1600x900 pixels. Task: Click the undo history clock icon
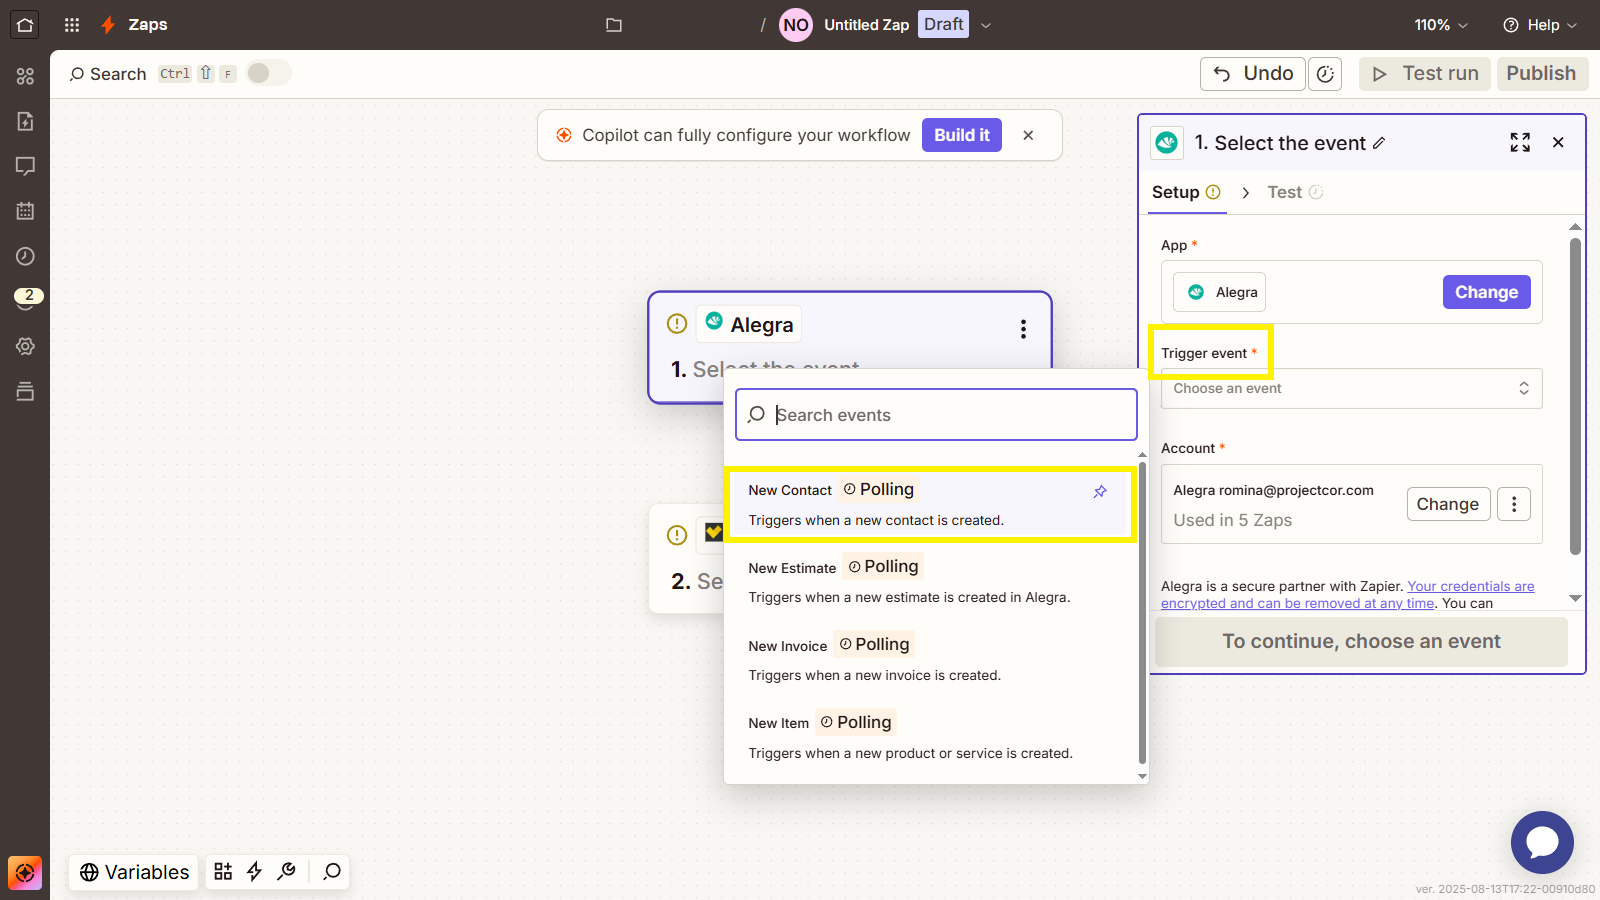click(x=1325, y=74)
